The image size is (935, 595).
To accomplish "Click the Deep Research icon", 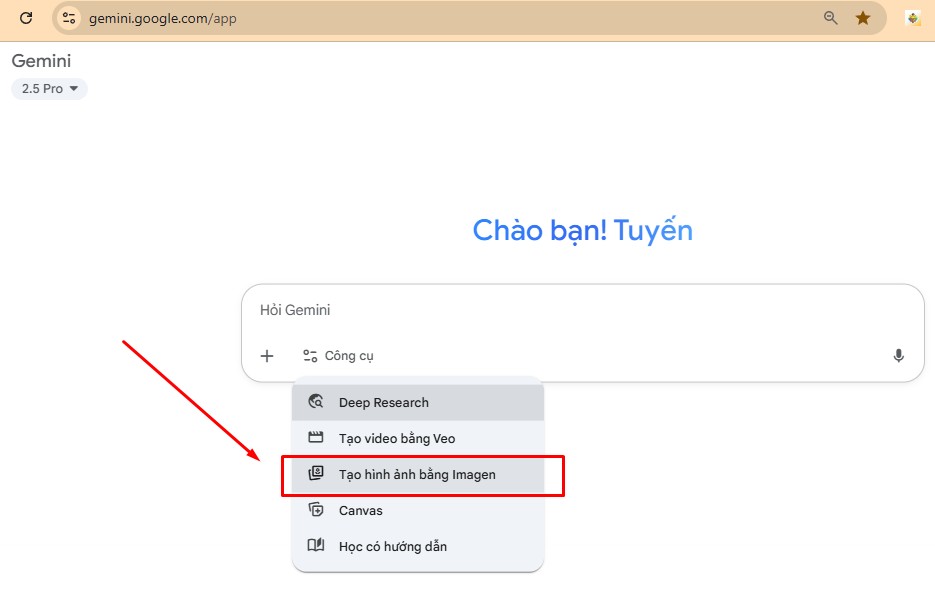I will (x=316, y=402).
